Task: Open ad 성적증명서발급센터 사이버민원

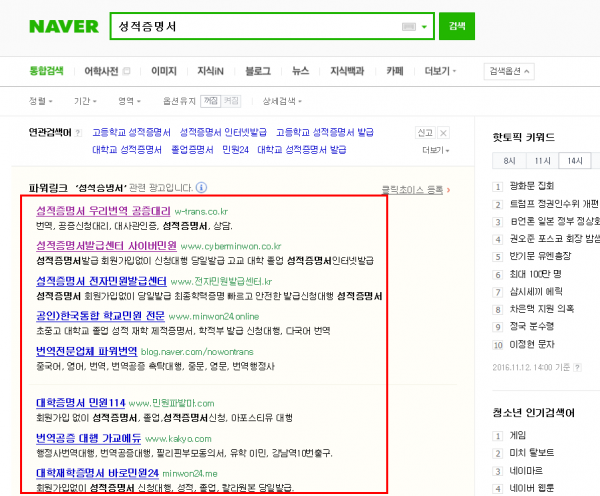Action: coord(106,246)
